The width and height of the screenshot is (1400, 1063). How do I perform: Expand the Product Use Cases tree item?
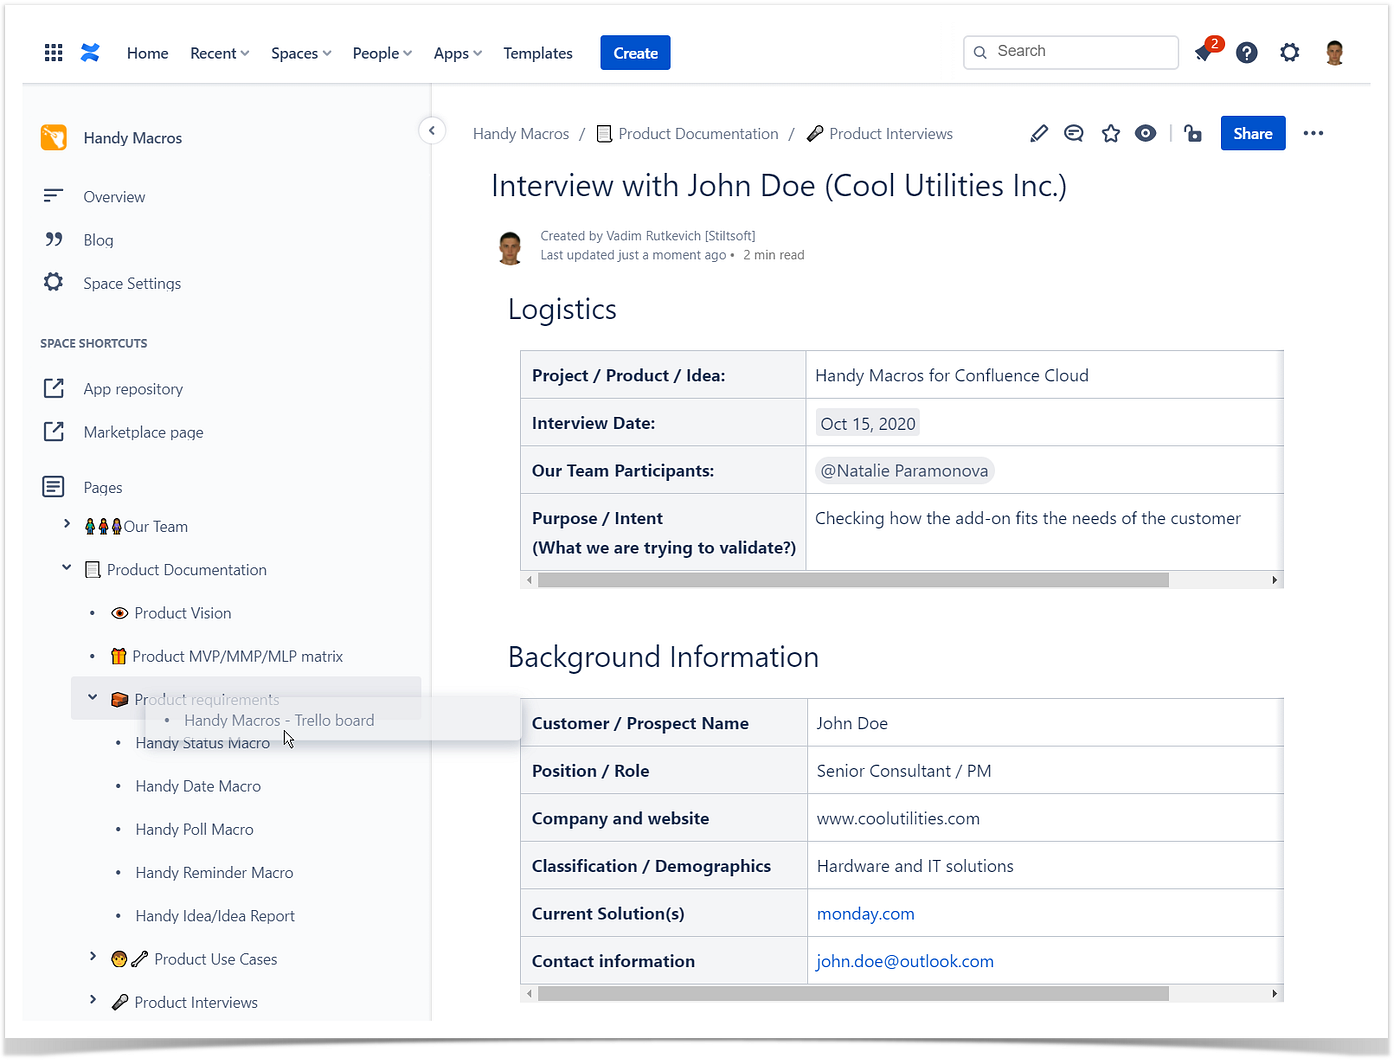pos(93,957)
